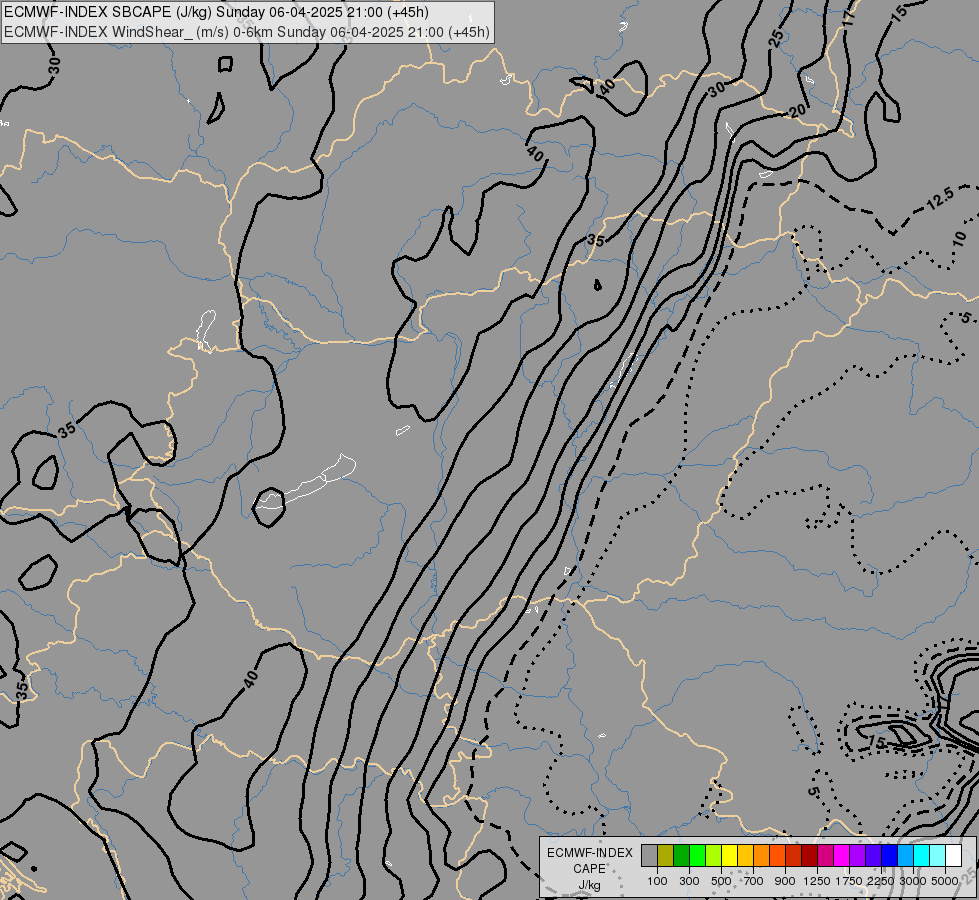Pick the pure yellow legend swatch
979x900 pixels.
point(729,856)
